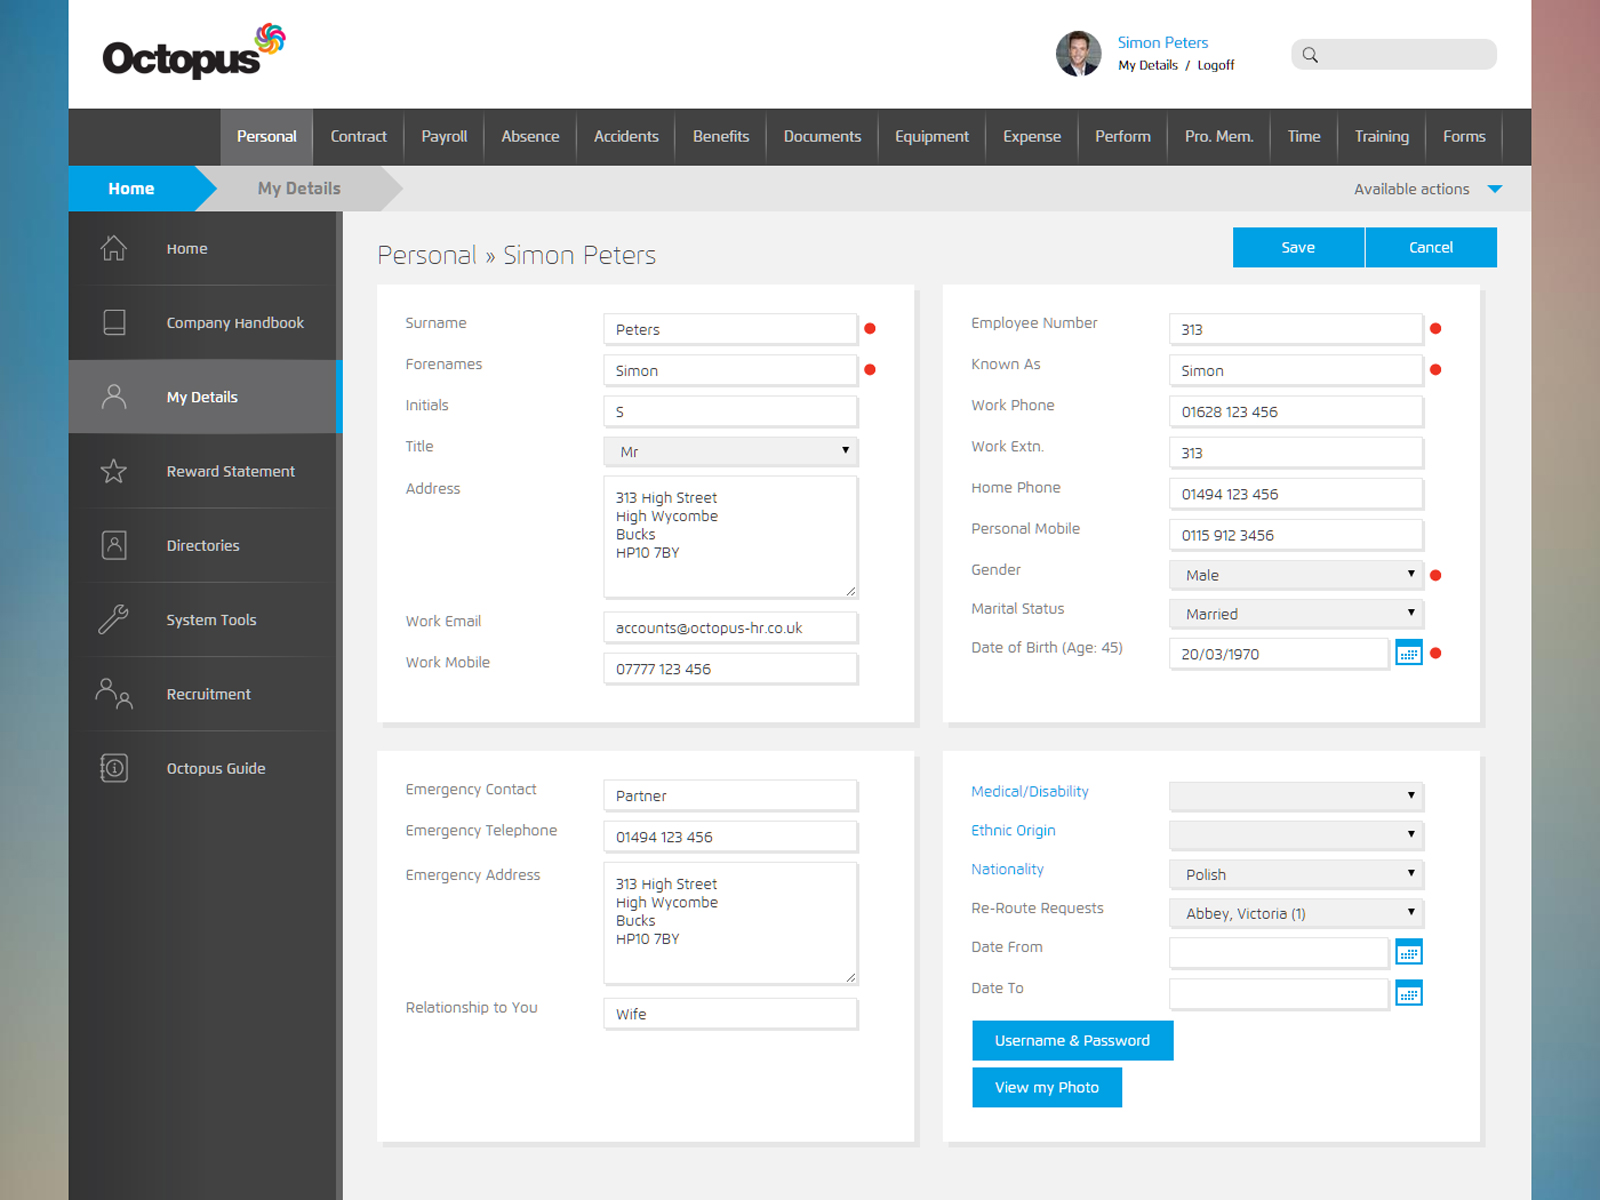
Task: Switch to the Payroll tab
Action: tap(444, 137)
